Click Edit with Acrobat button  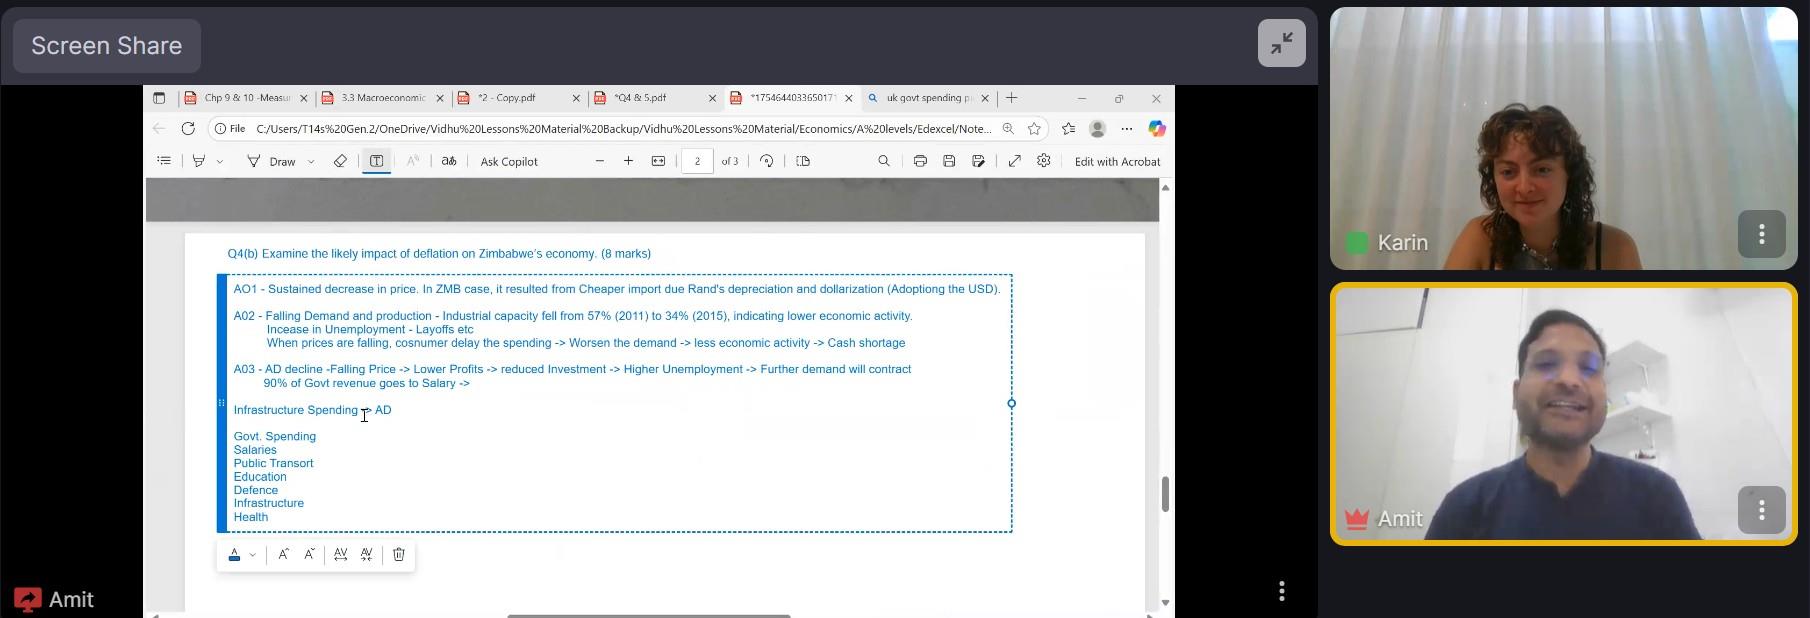(1117, 161)
